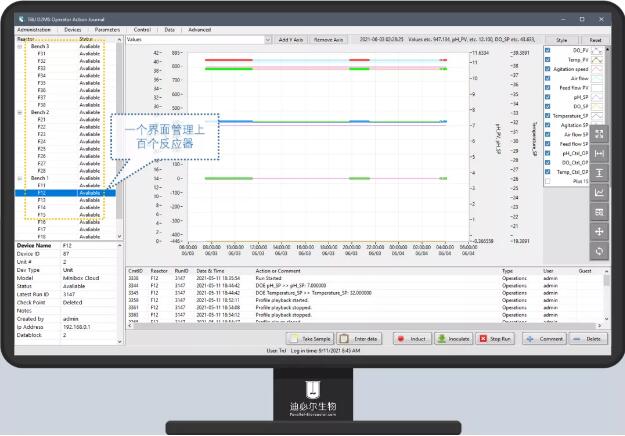Click the Style button
Screen dimensions: 625x436
[x=561, y=40]
